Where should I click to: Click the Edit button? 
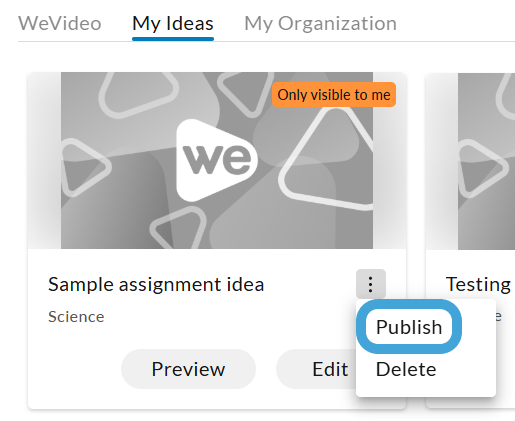point(316,369)
